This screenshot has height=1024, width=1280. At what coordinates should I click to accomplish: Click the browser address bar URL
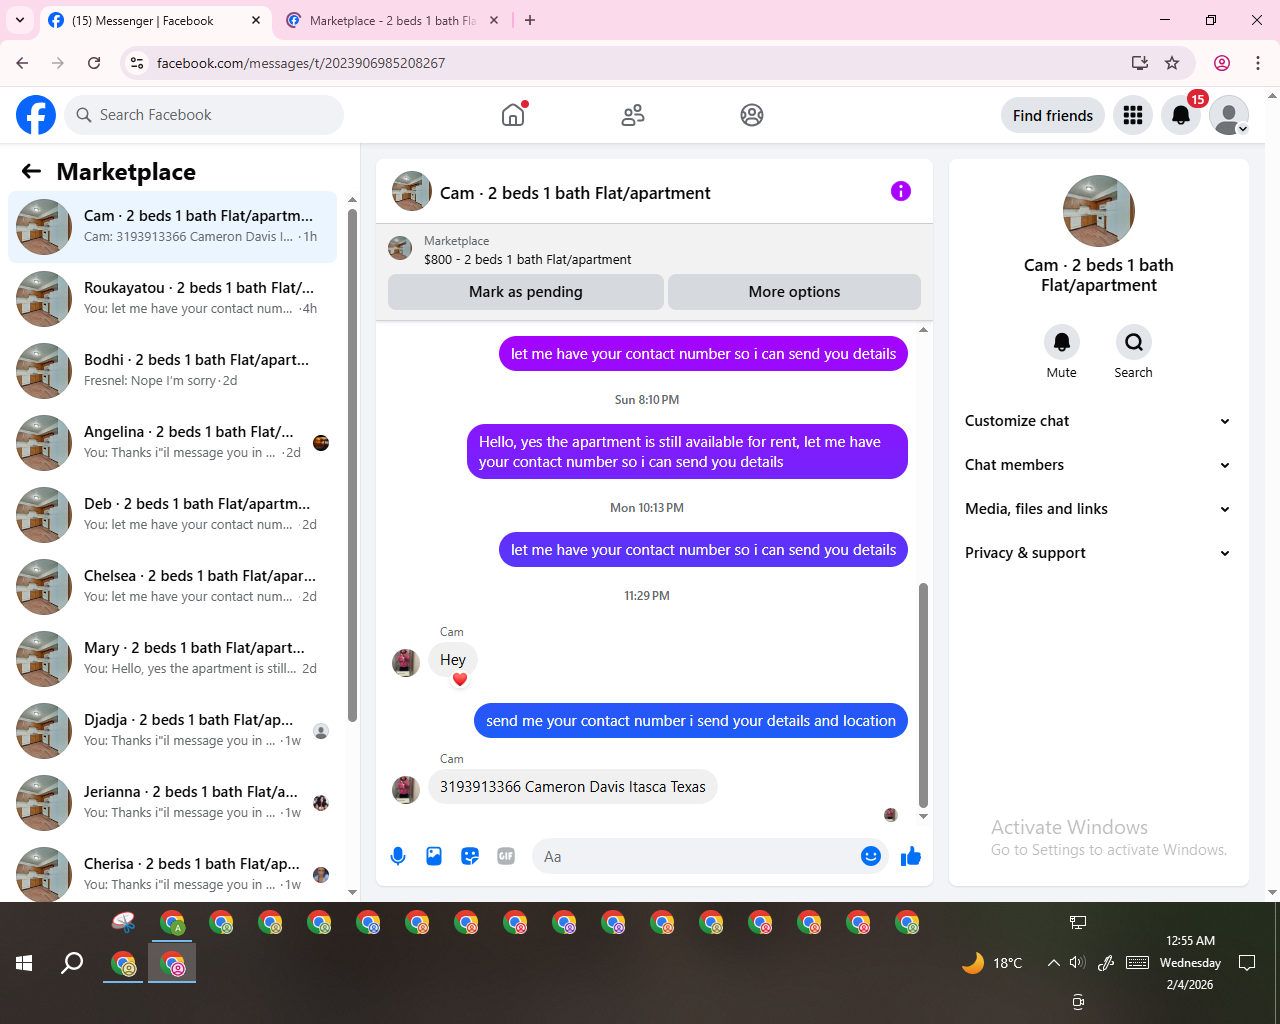click(x=301, y=63)
